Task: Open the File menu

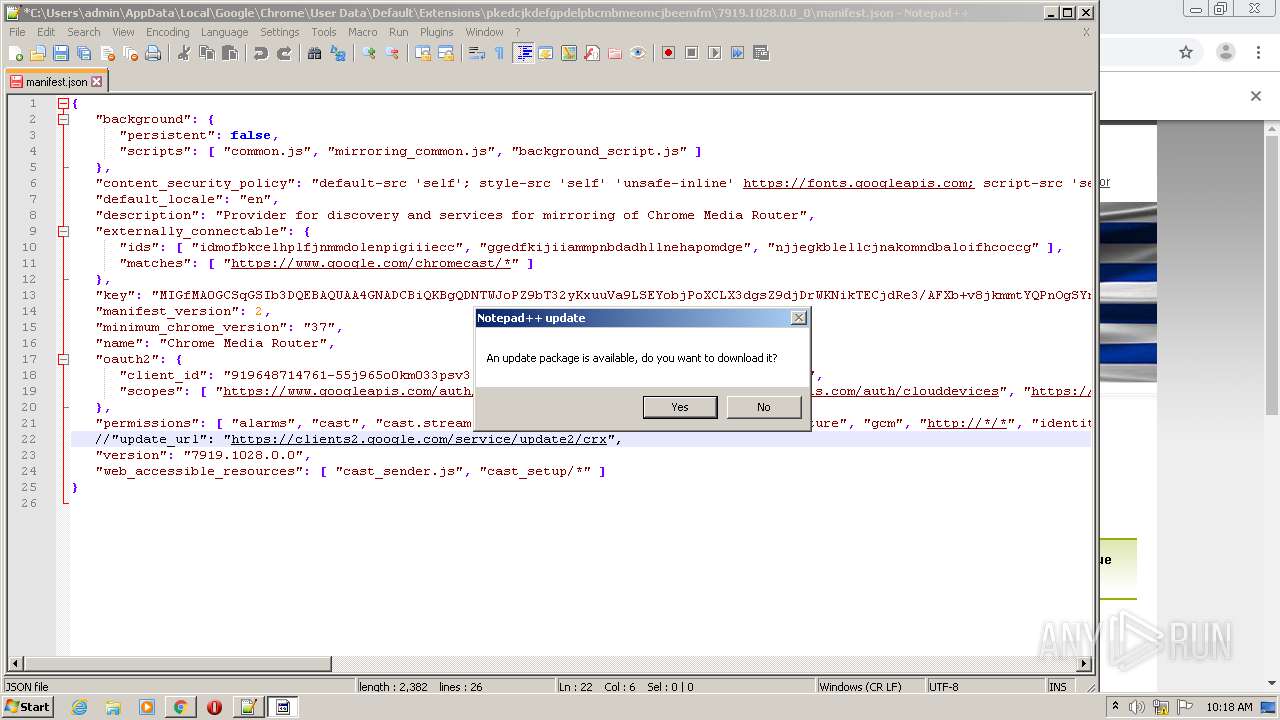Action: [x=17, y=32]
